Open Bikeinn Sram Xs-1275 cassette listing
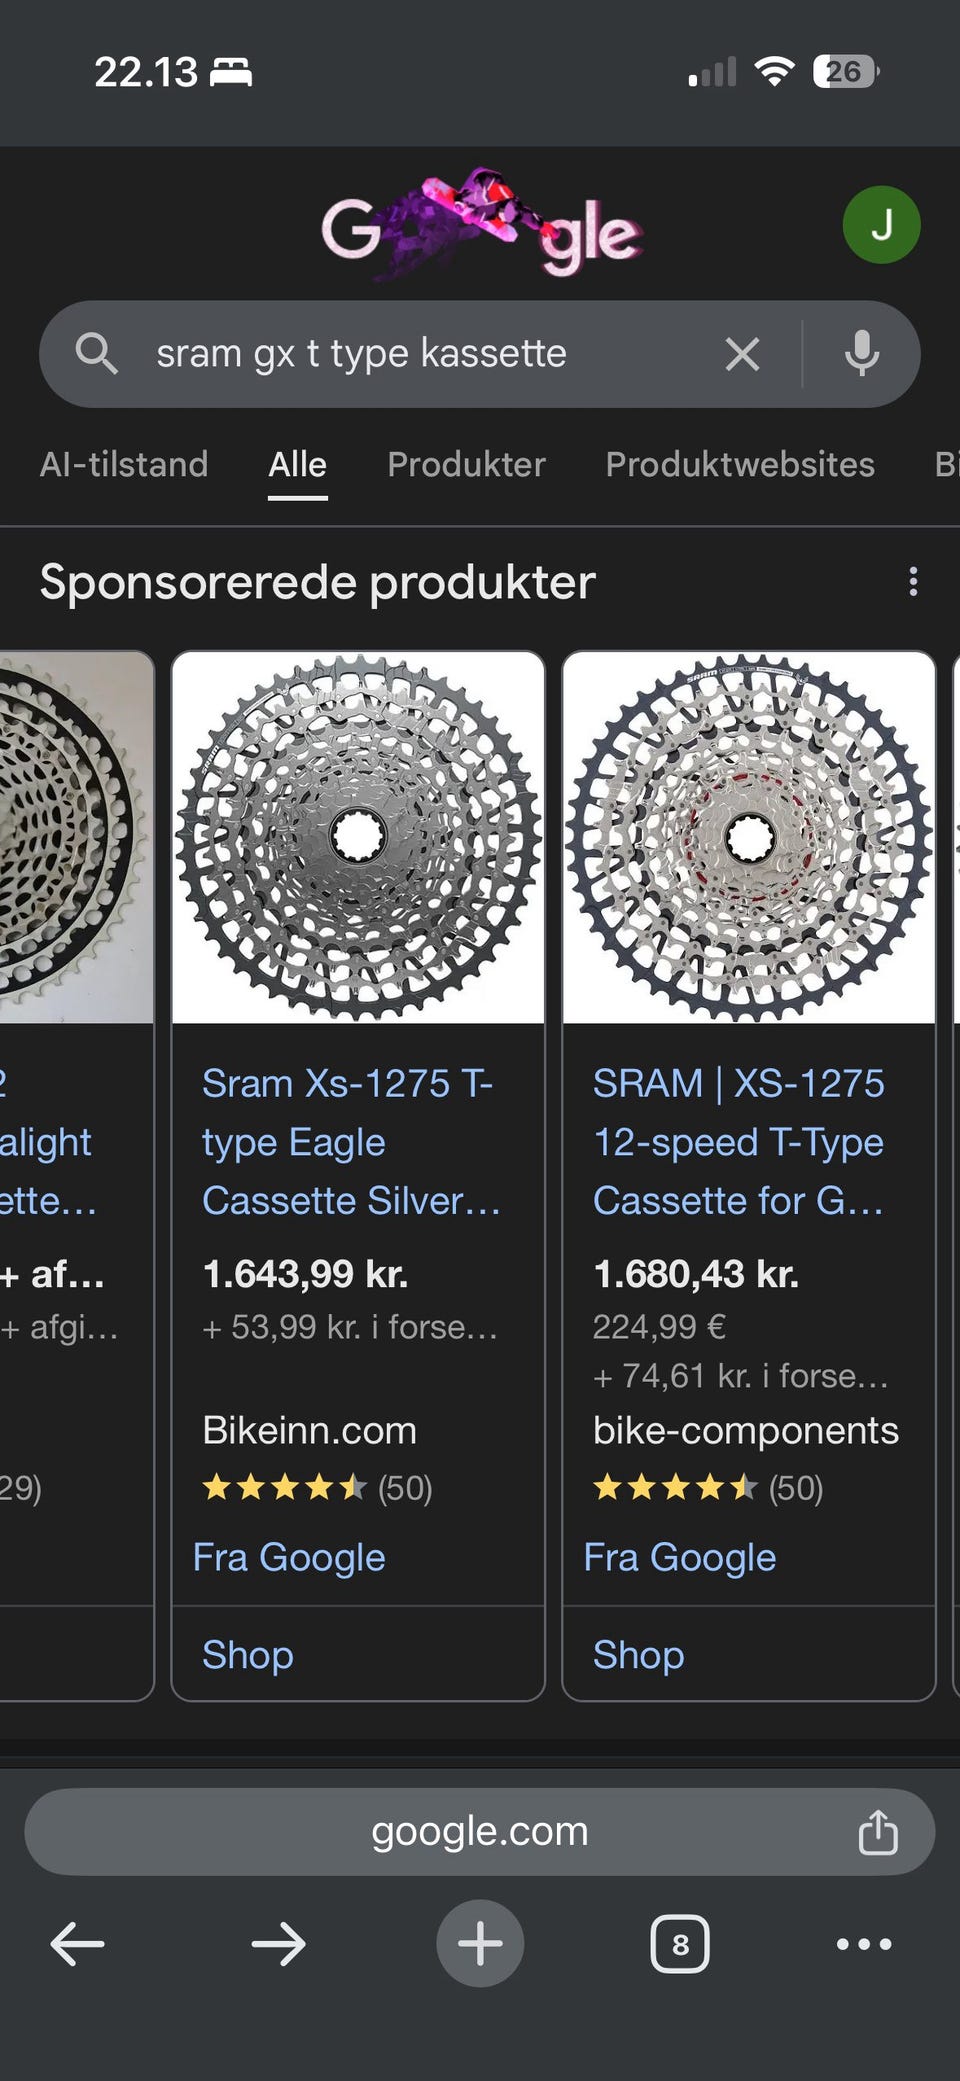 (350, 1142)
